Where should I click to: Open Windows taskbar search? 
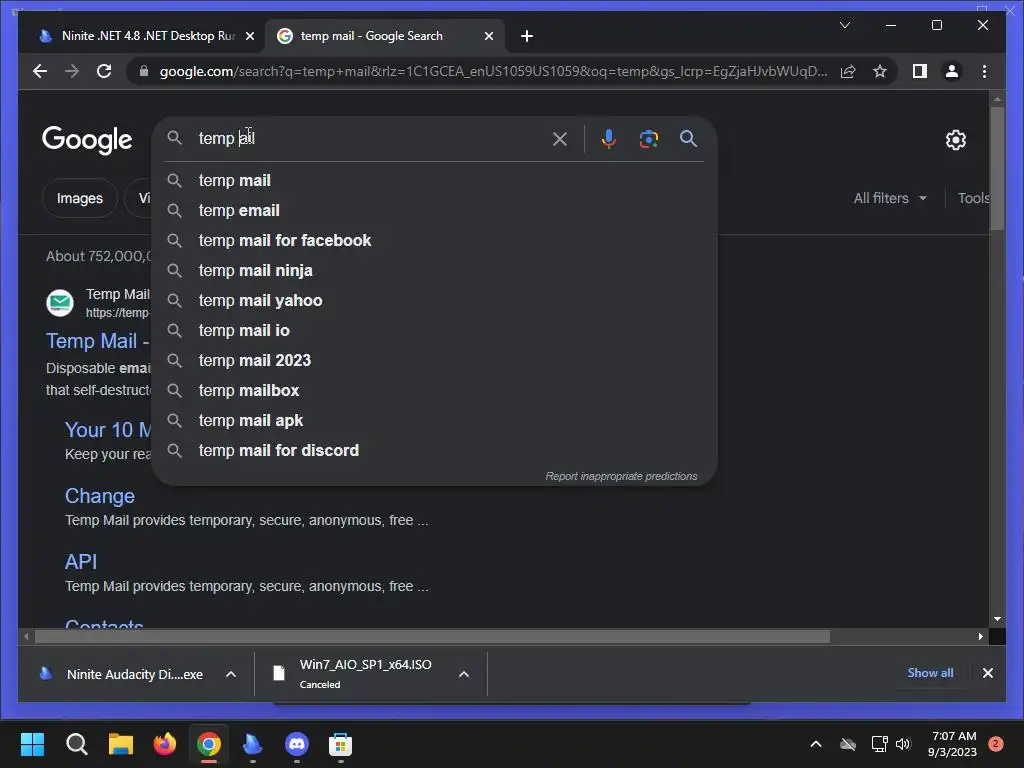point(76,744)
